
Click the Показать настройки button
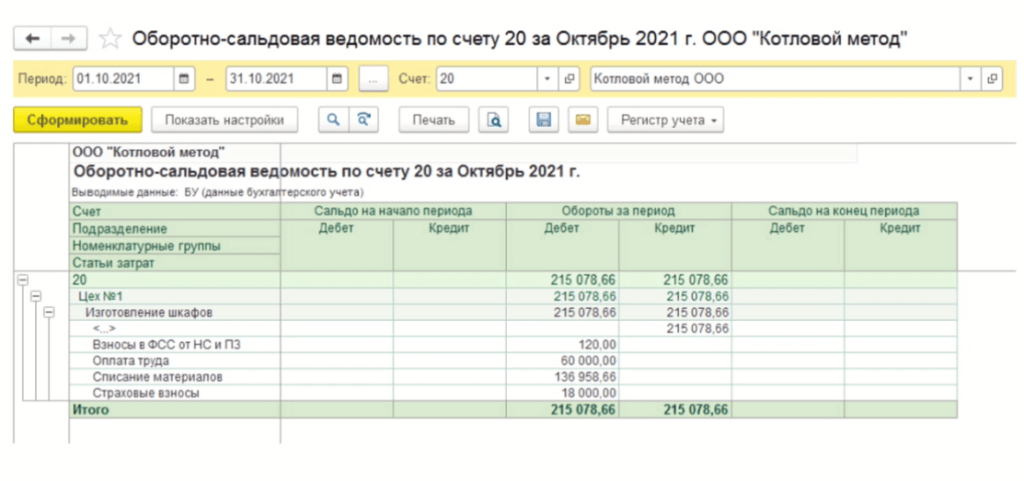pos(224,120)
